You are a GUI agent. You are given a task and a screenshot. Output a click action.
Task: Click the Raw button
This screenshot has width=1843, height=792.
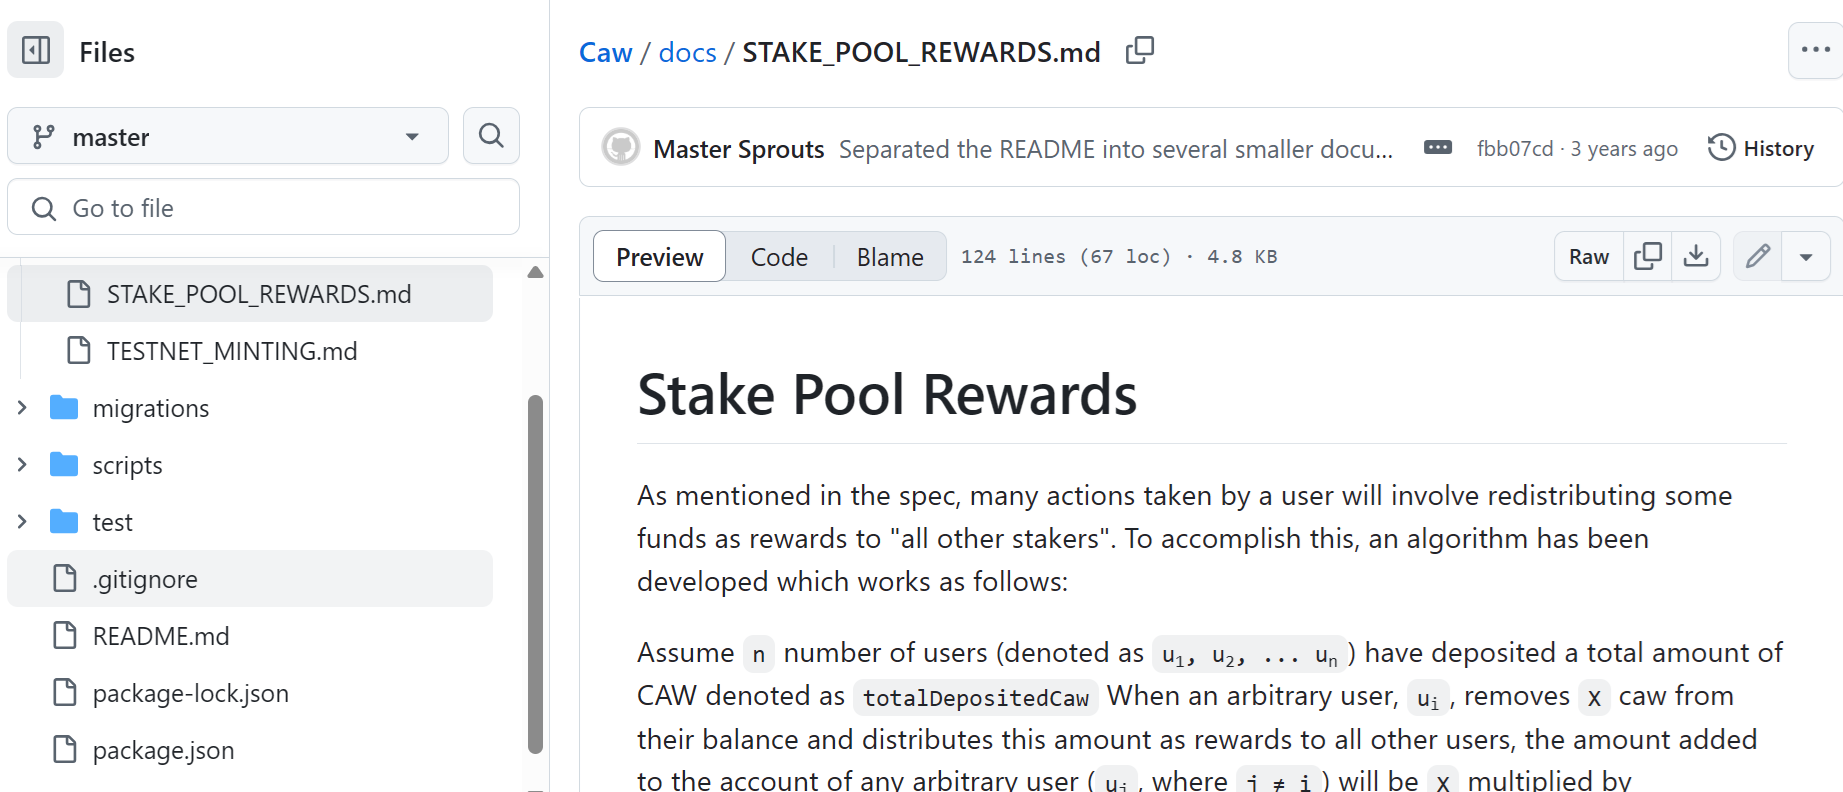click(1588, 257)
